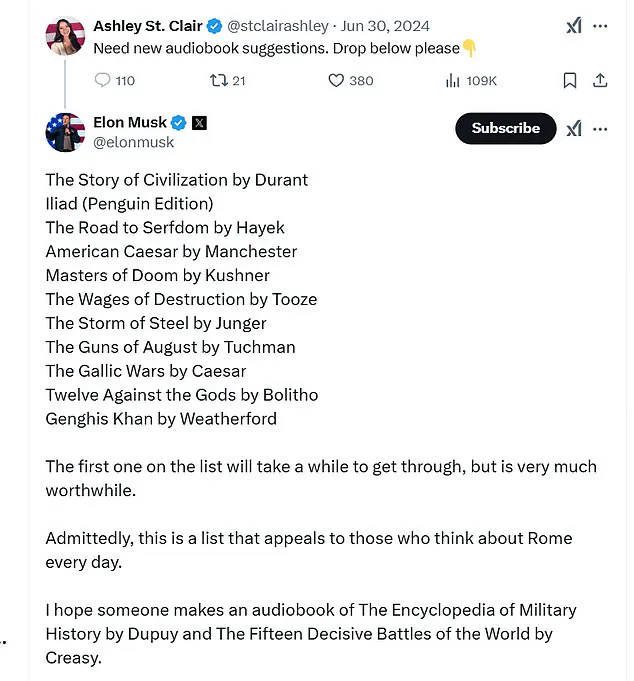Viewport: 634px width, 681px height.
Task: Open the Ashley St. Clair name link
Action: [146, 26]
